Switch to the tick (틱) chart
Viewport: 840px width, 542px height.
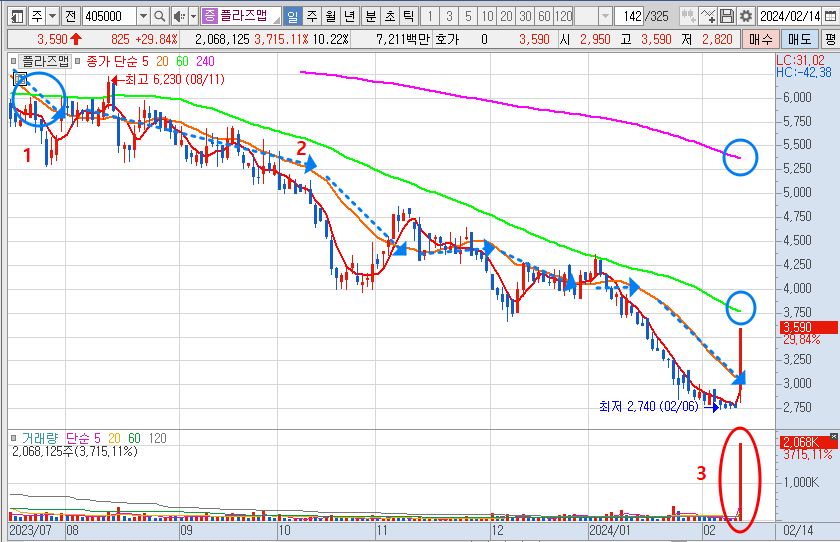tap(408, 17)
